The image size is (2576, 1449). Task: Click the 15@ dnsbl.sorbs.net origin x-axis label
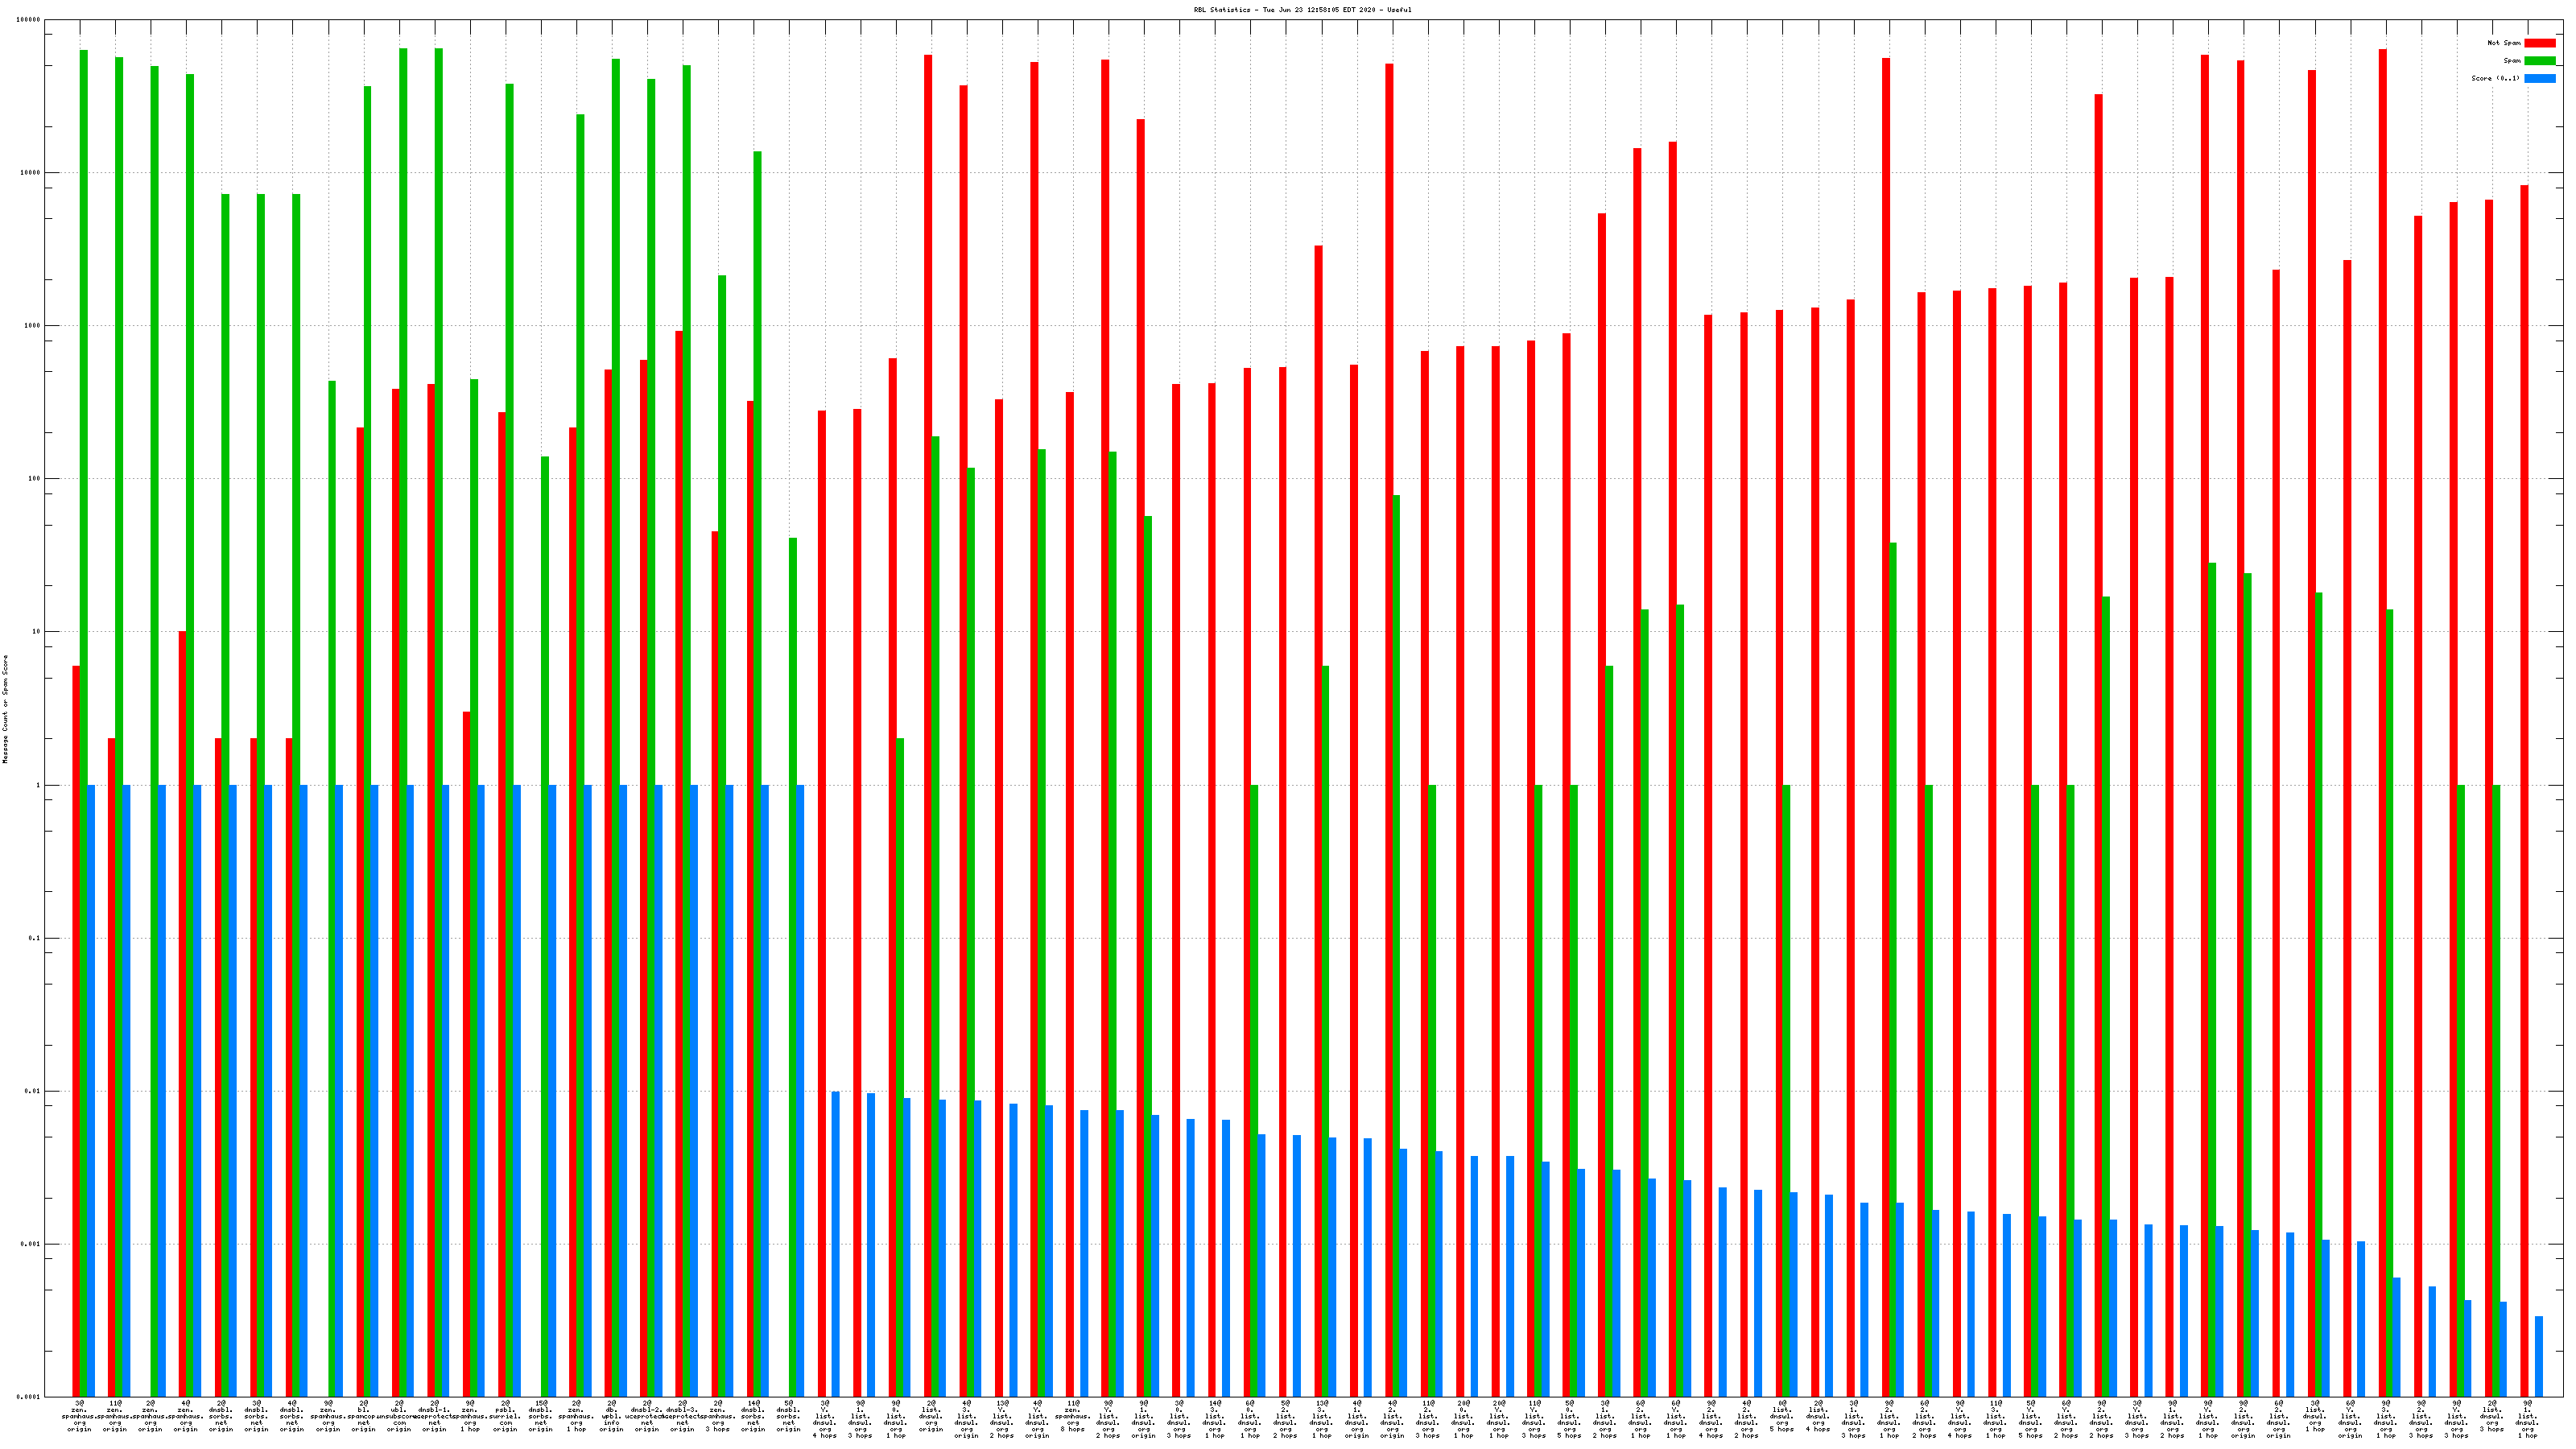(540, 1416)
